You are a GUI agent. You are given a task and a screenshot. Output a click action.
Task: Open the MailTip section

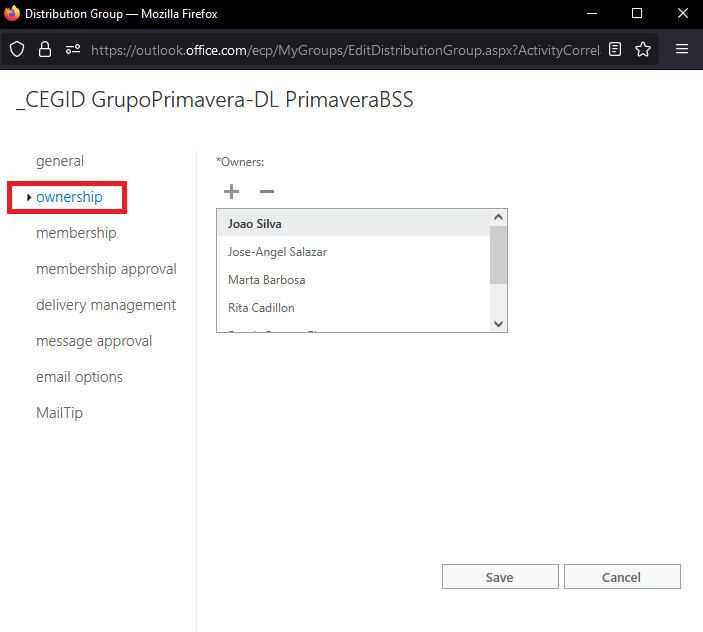coord(59,413)
